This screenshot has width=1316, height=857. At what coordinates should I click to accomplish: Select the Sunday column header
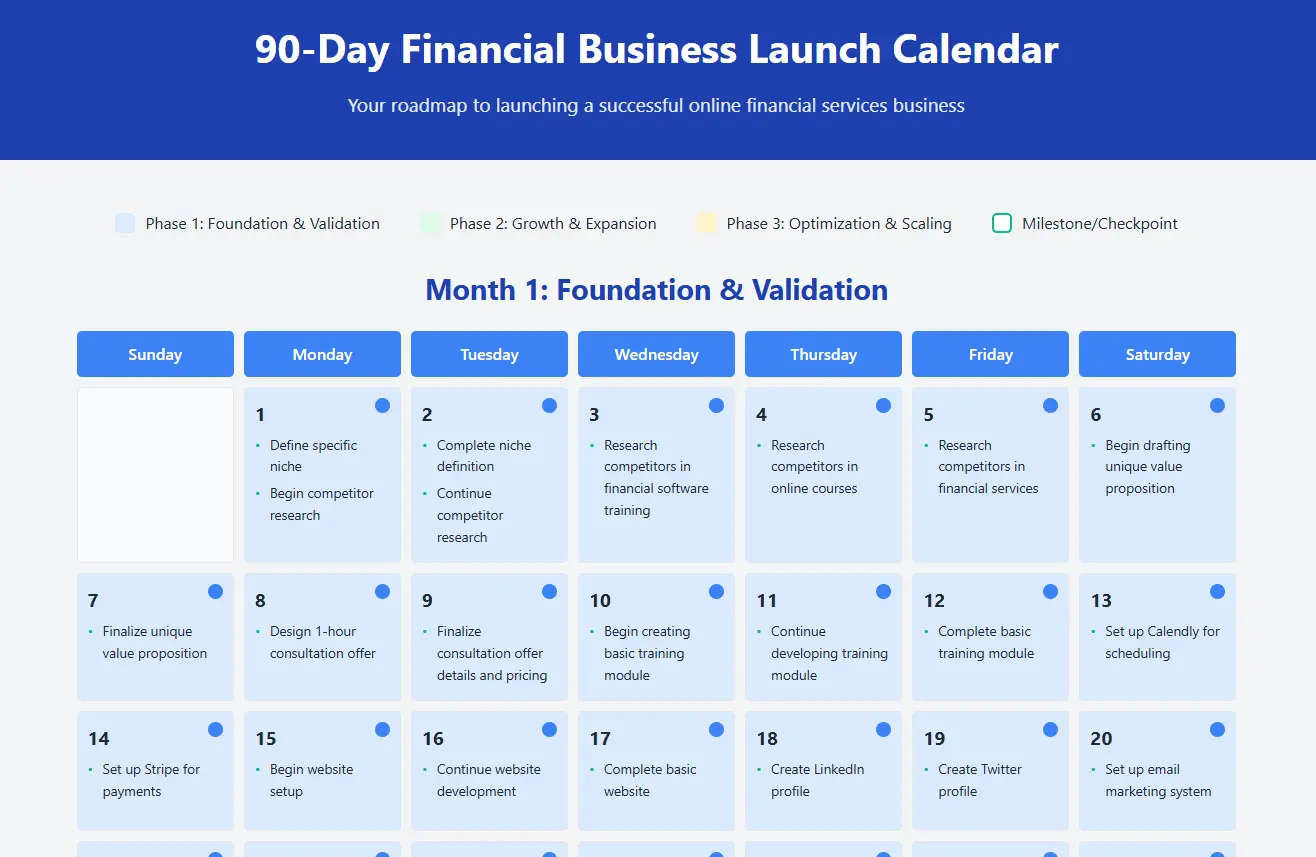coord(155,354)
